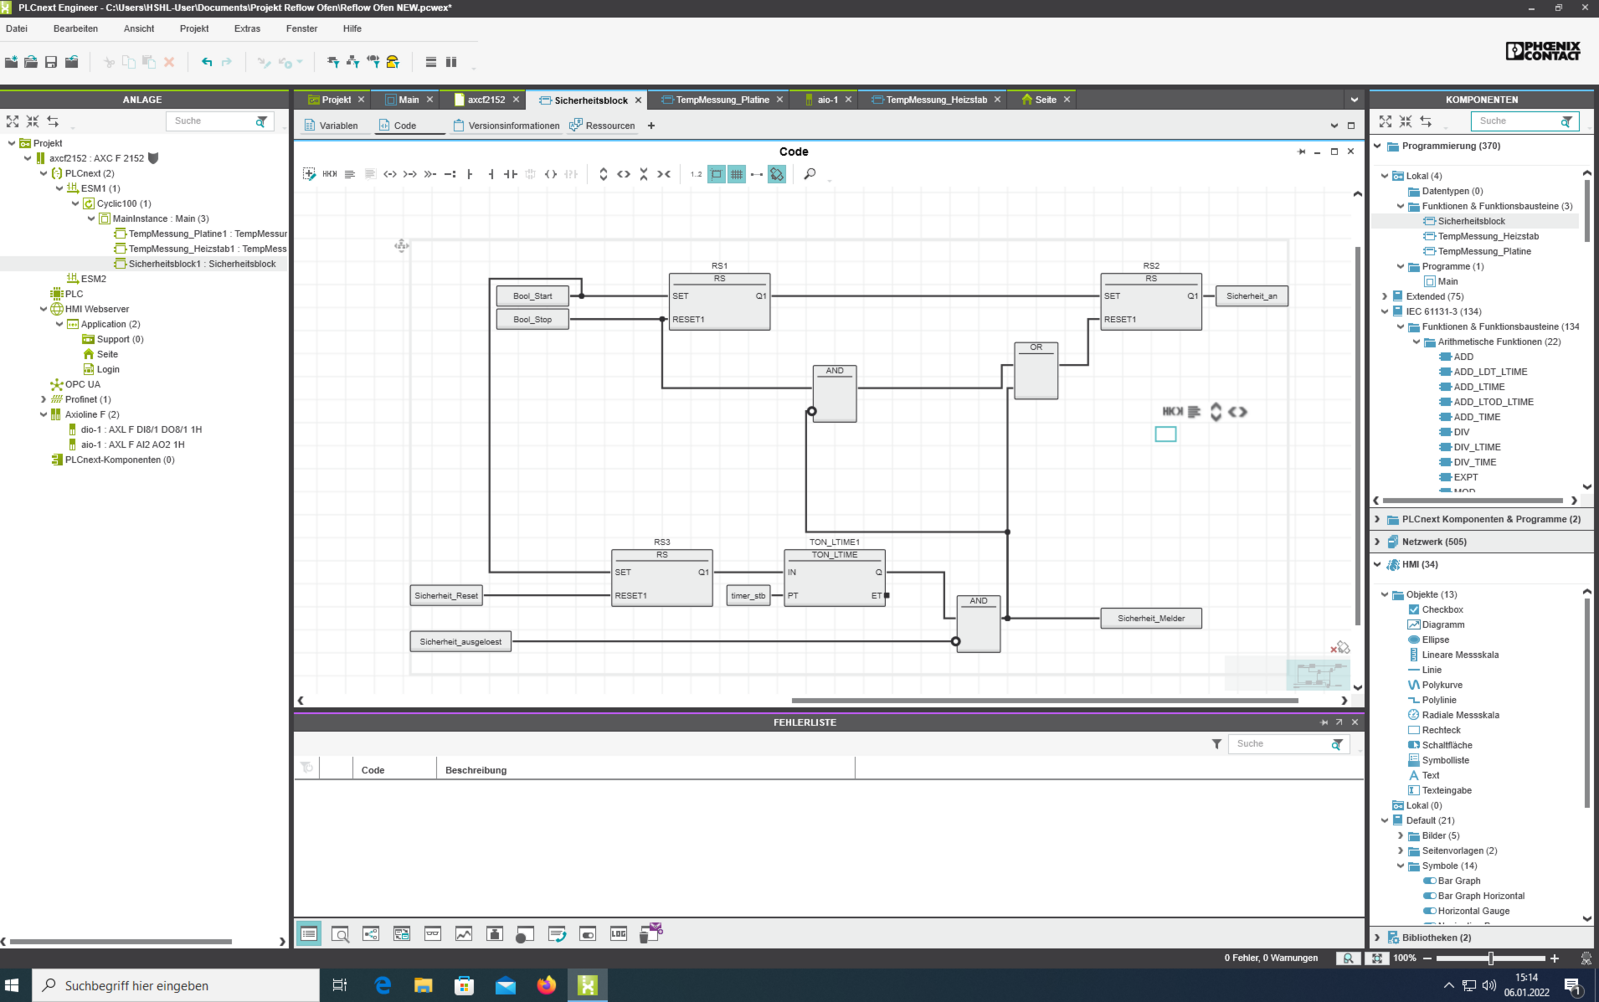
Task: Expand the Netzwerk (505) section
Action: (x=1377, y=542)
